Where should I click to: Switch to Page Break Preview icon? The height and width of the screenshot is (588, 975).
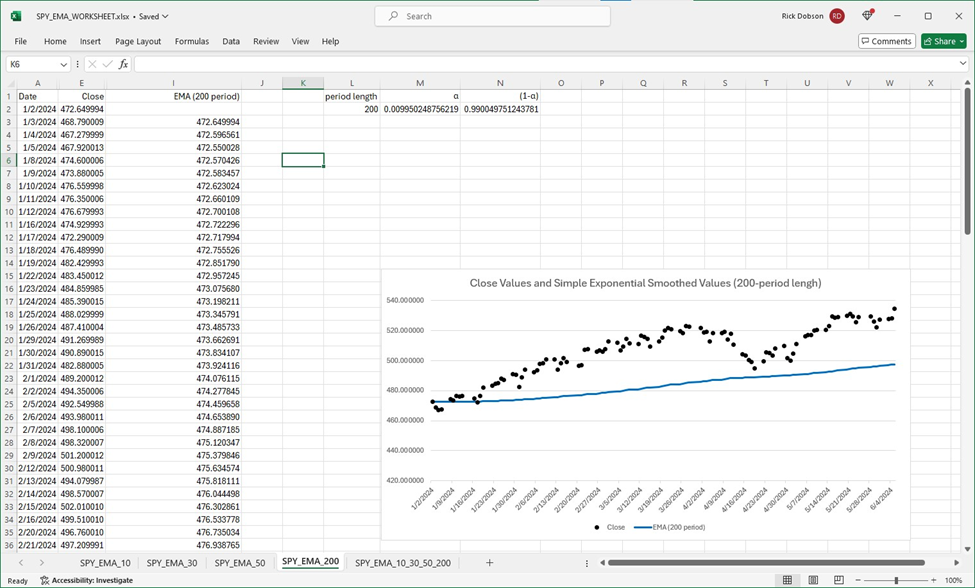tap(838, 580)
